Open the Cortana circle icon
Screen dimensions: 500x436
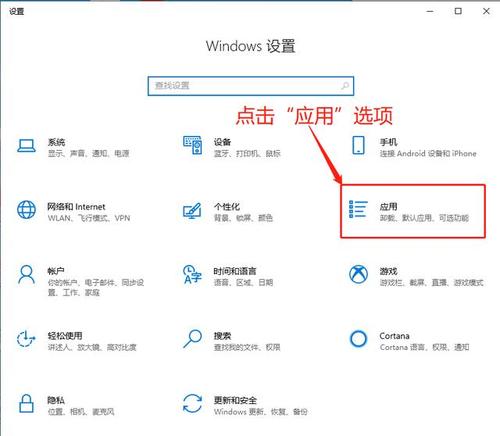pyautogui.click(x=358, y=339)
